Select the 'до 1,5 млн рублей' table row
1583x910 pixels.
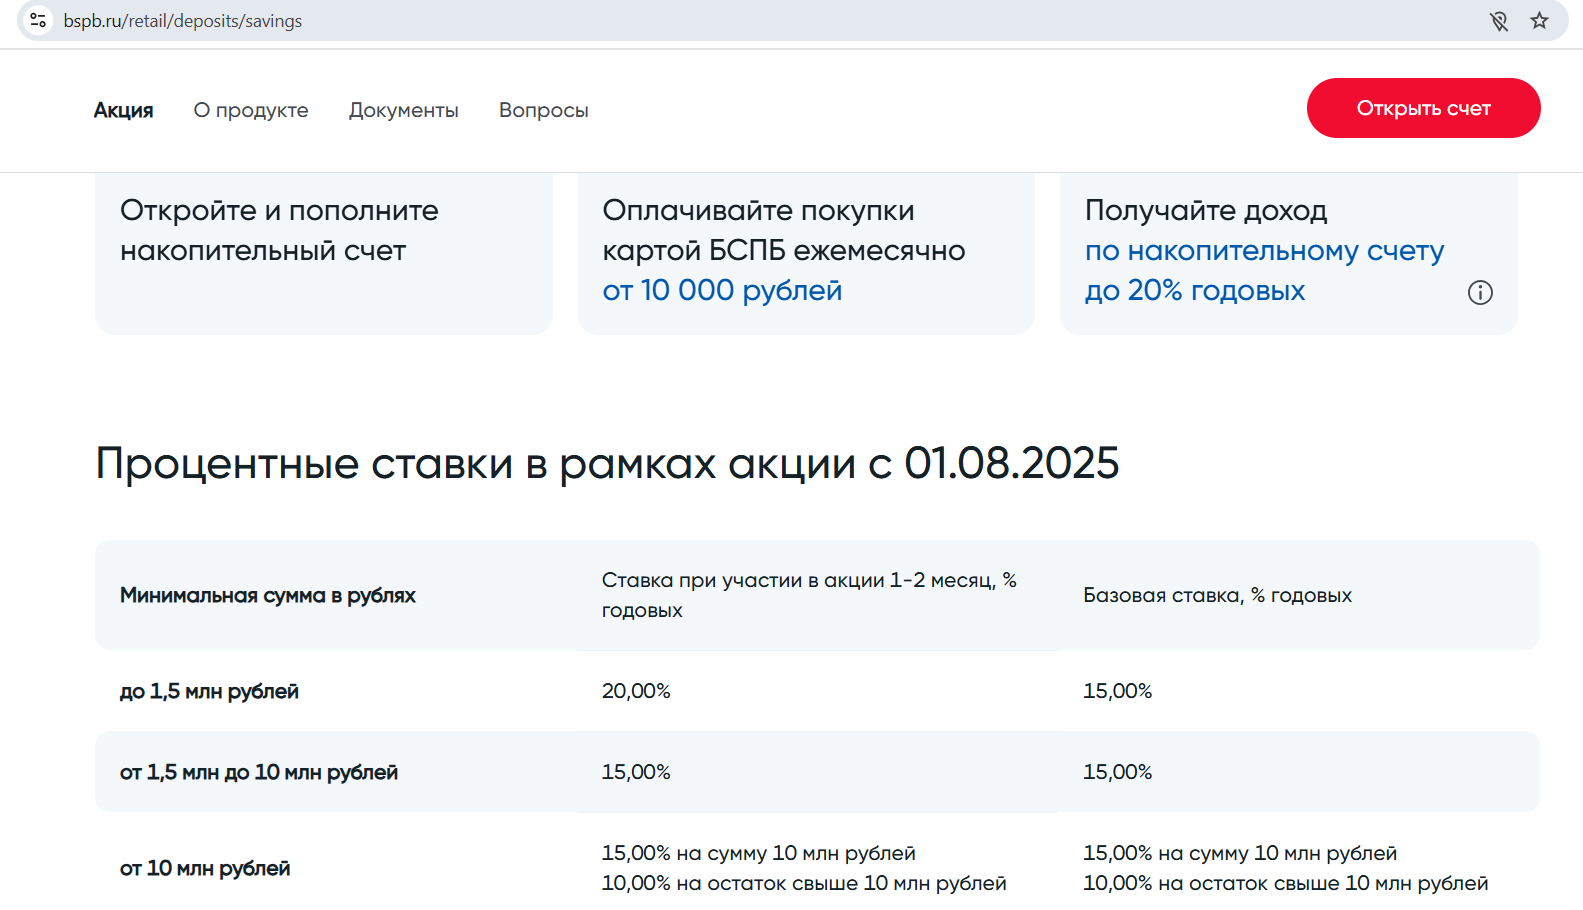(x=817, y=691)
